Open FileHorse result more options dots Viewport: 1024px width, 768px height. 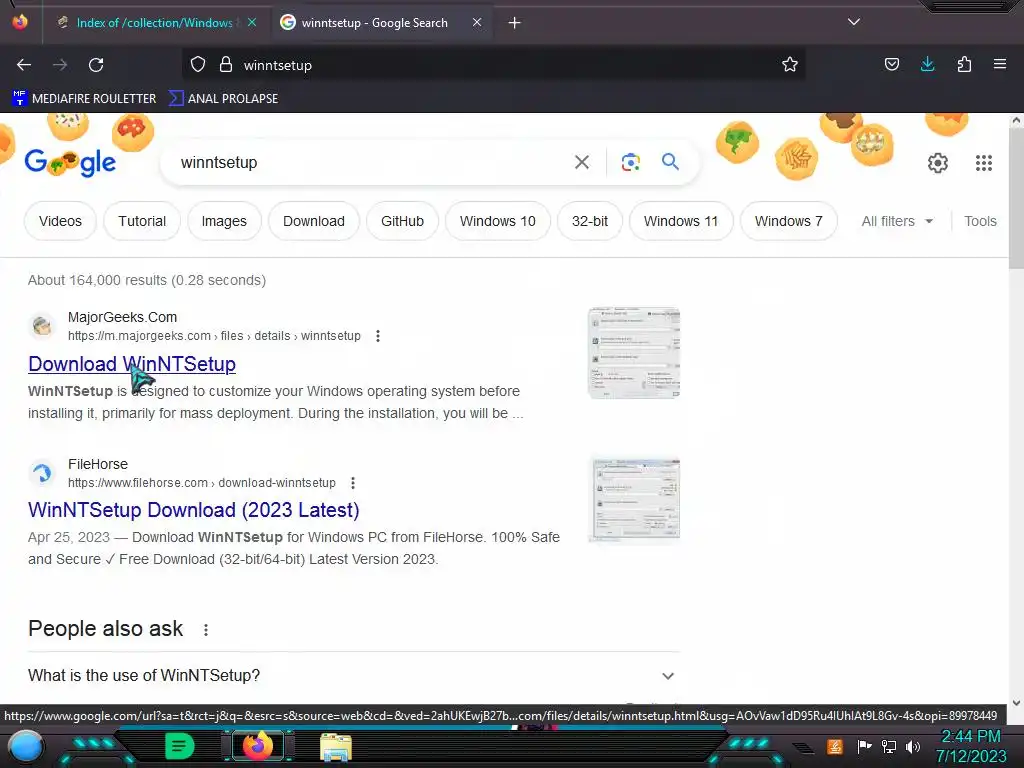353,483
